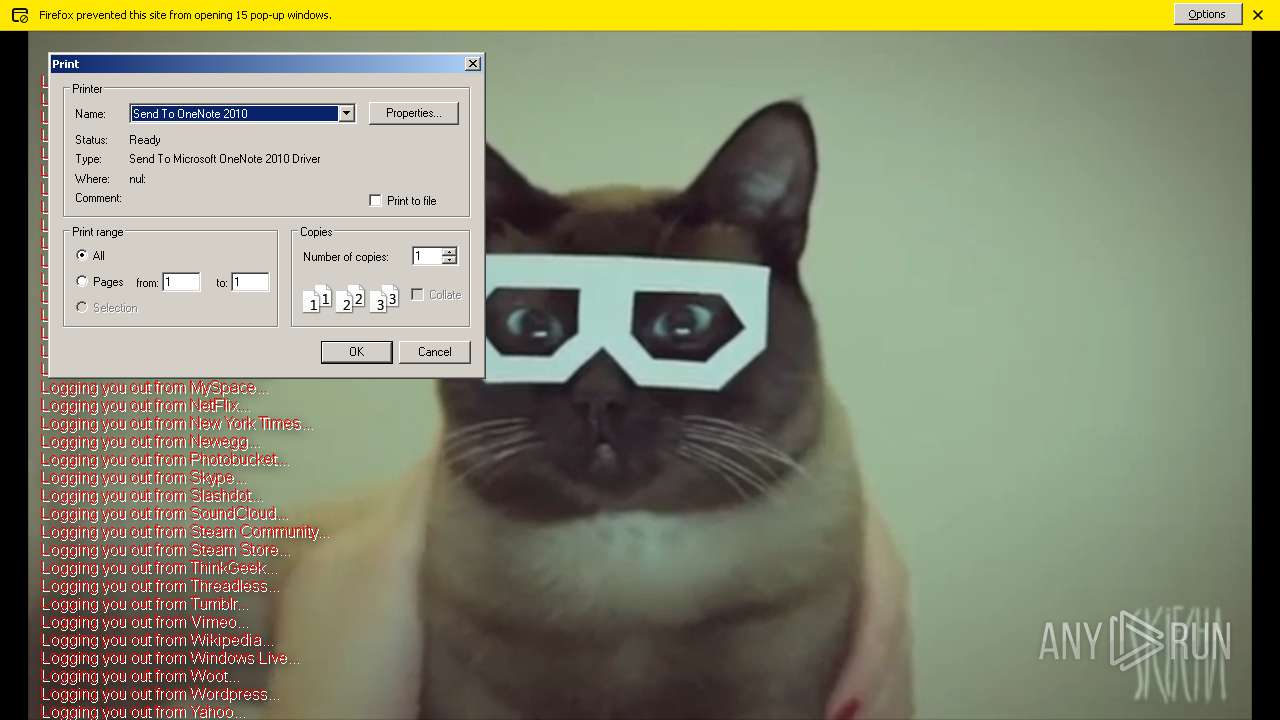
Task: Click 'Logging you out from Skype...' text
Action: point(144,478)
